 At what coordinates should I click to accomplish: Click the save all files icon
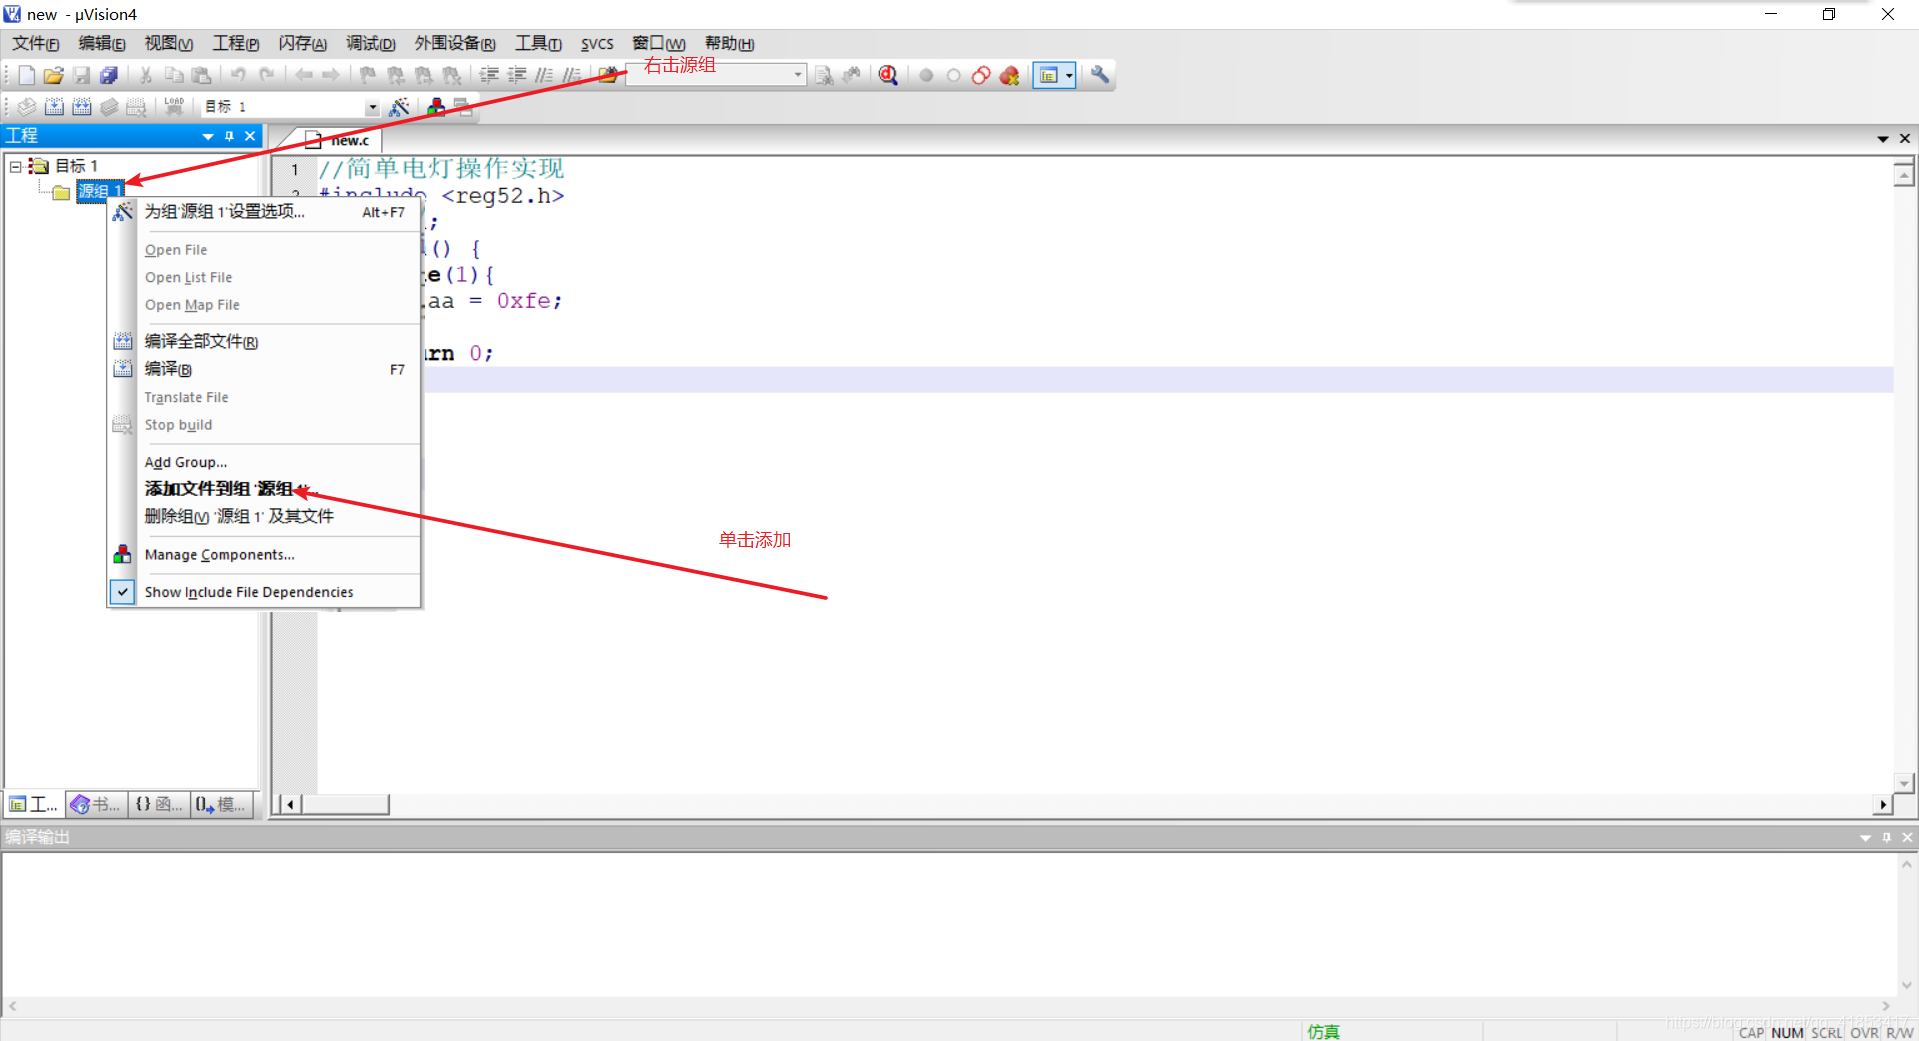click(109, 75)
